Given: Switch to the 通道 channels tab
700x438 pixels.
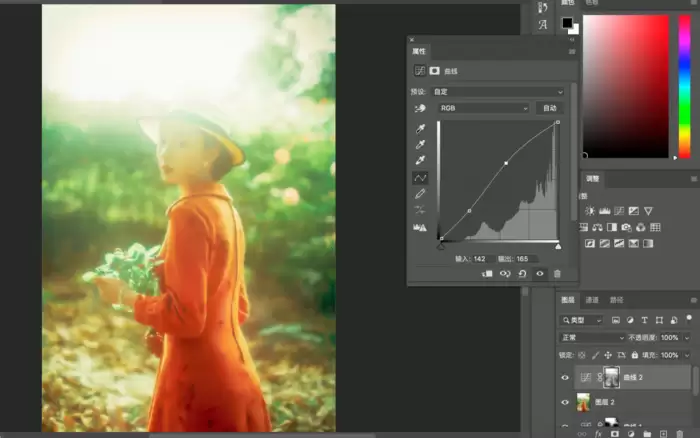Looking at the screenshot, I should pyautogui.click(x=592, y=300).
